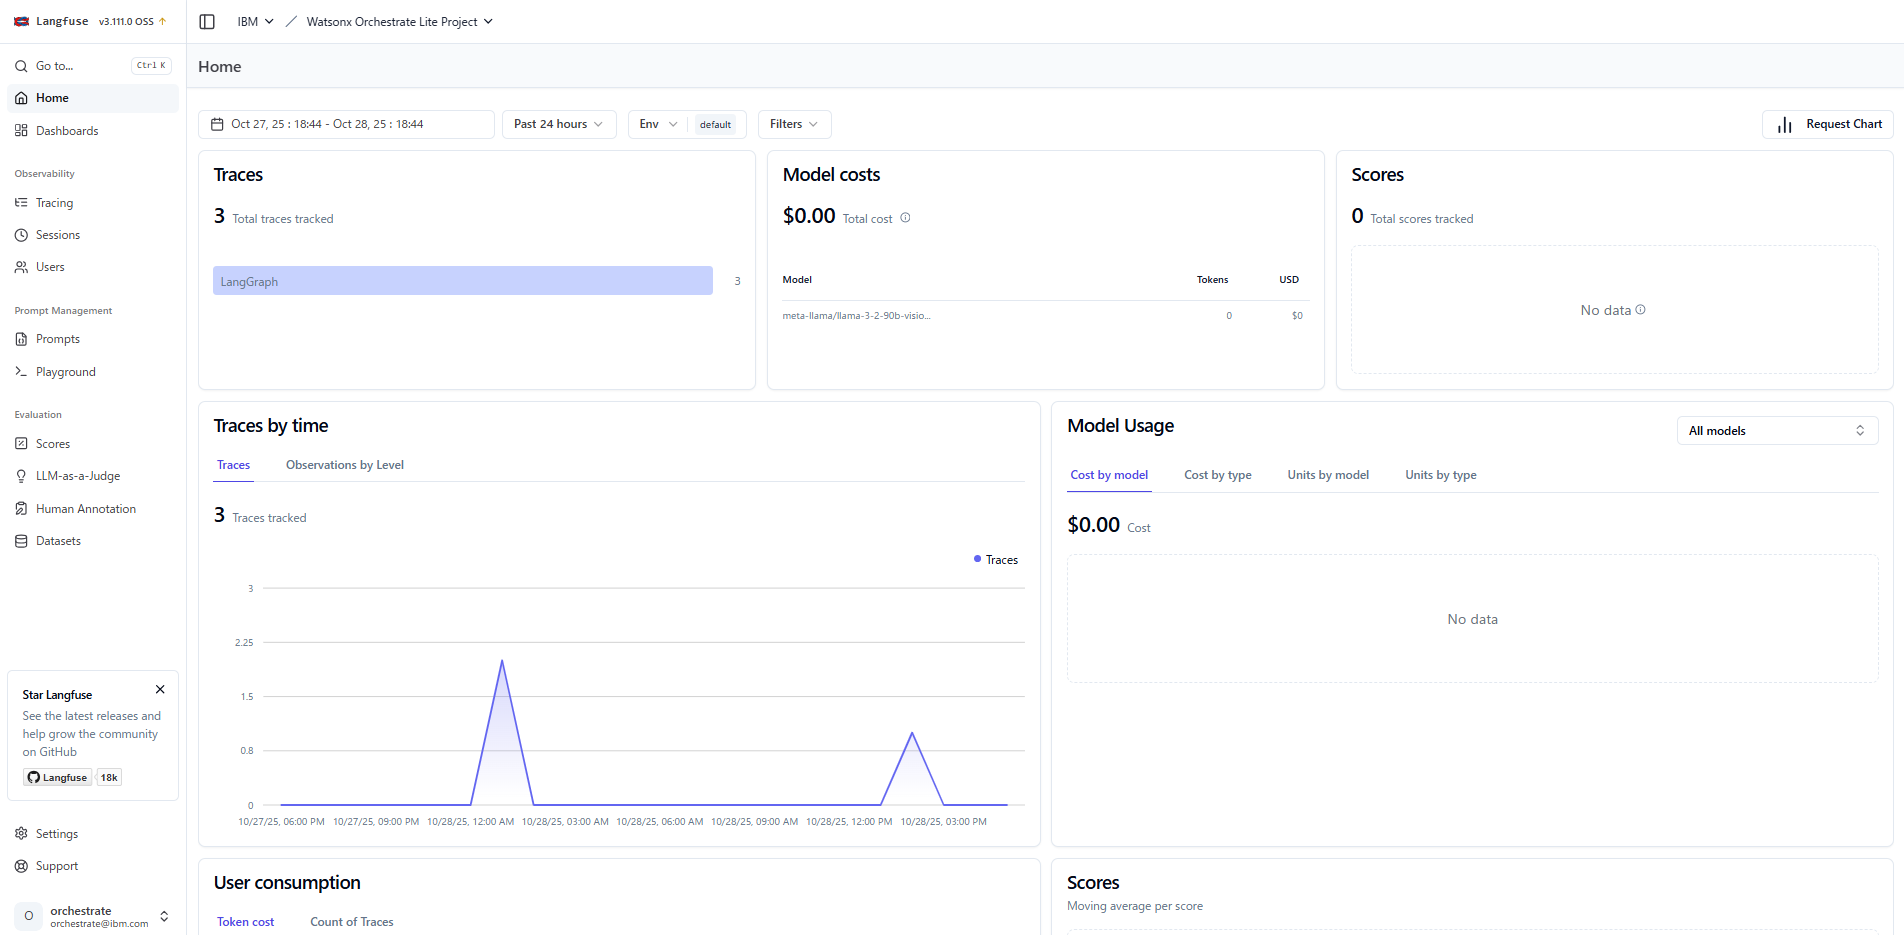1904x935 pixels.
Task: Click the Tracing icon in sidebar
Action: 21,203
